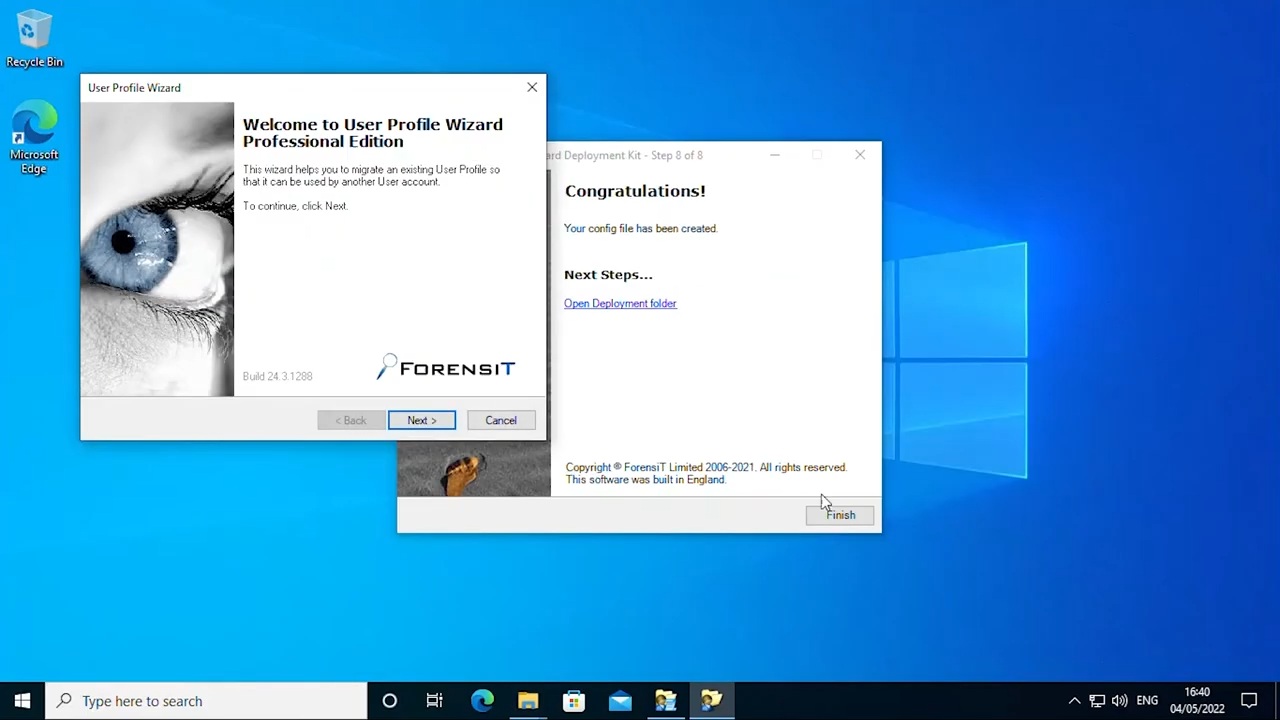Viewport: 1280px width, 720px height.
Task: Click ENG language indicator
Action: 1147,701
